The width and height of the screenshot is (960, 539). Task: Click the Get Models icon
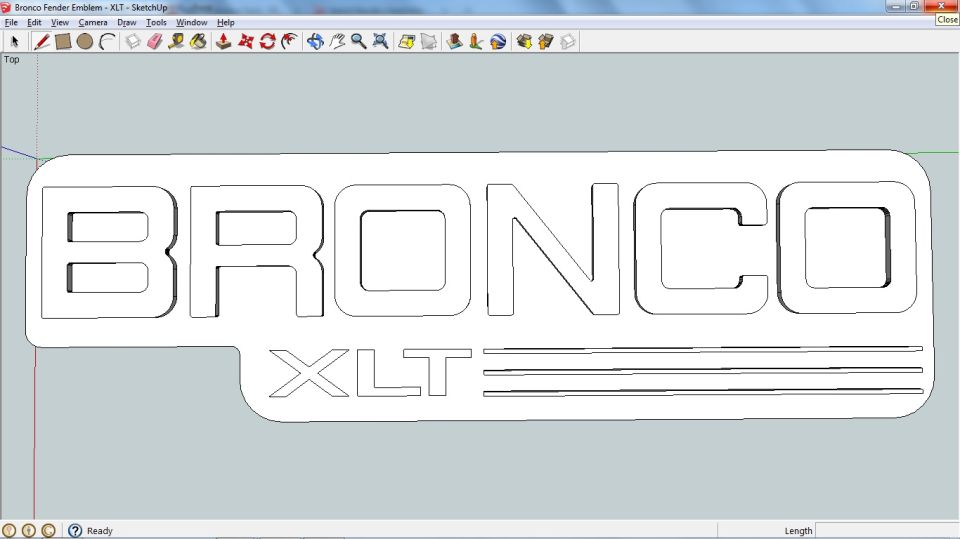pyautogui.click(x=524, y=42)
